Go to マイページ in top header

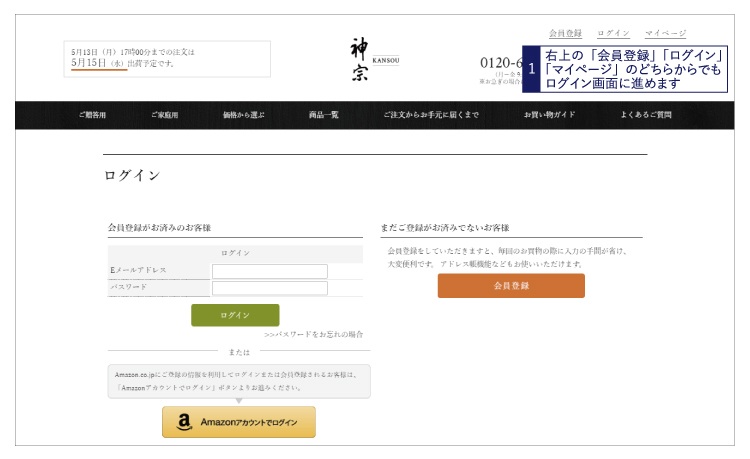[665, 34]
